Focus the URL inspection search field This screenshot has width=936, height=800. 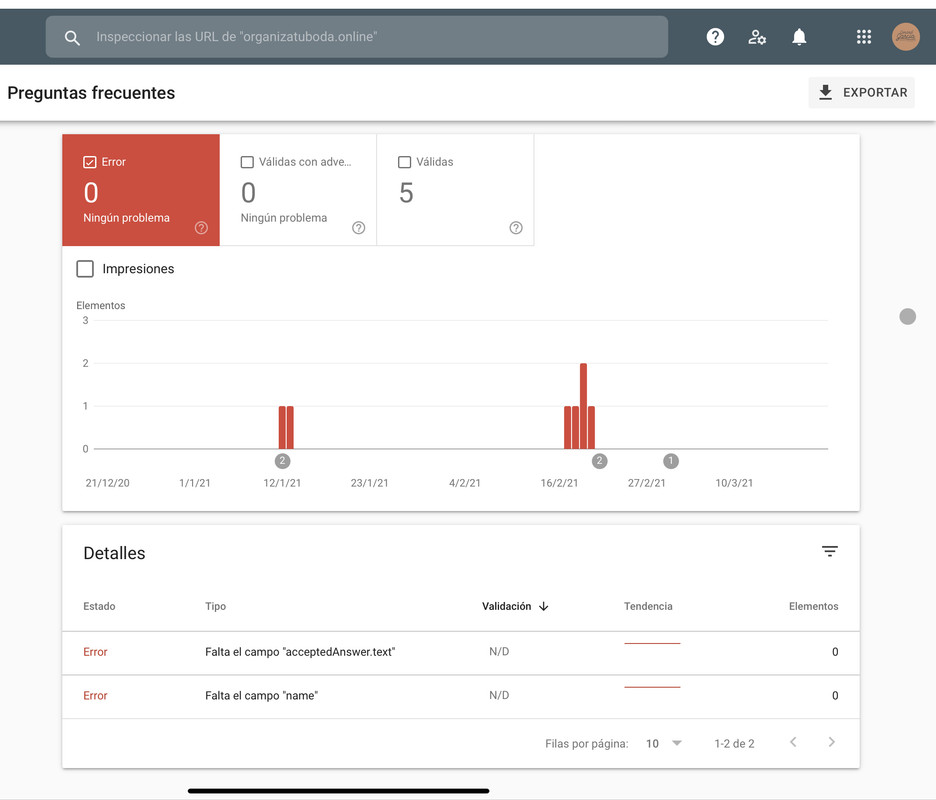[x=356, y=37]
